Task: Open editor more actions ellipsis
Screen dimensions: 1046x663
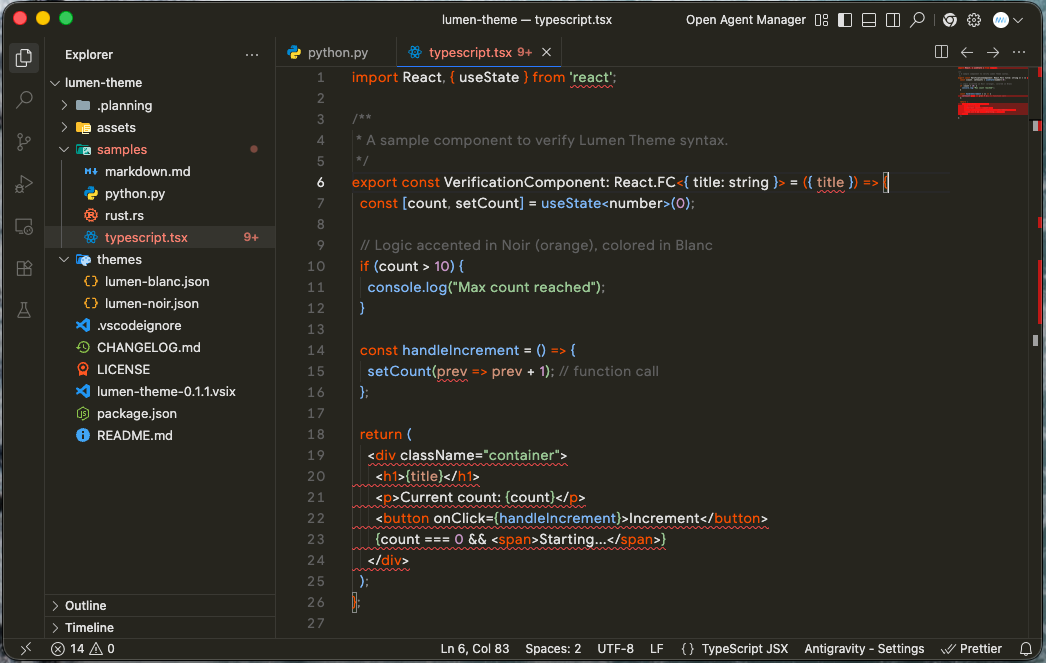Action: click(1019, 52)
